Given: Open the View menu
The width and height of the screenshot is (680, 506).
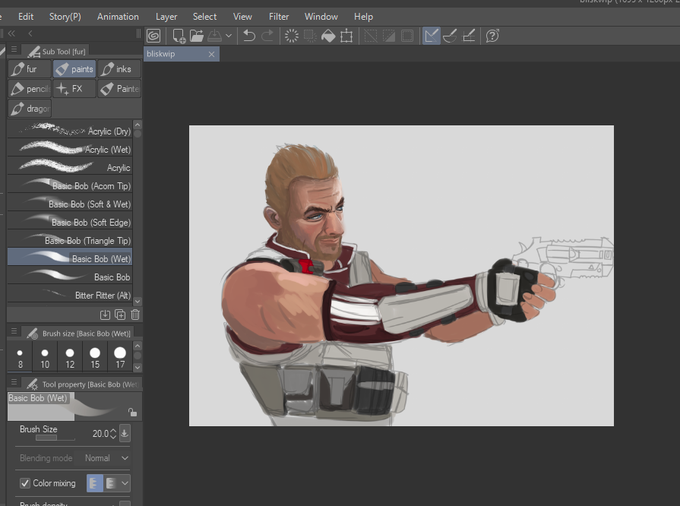Looking at the screenshot, I should pyautogui.click(x=242, y=16).
